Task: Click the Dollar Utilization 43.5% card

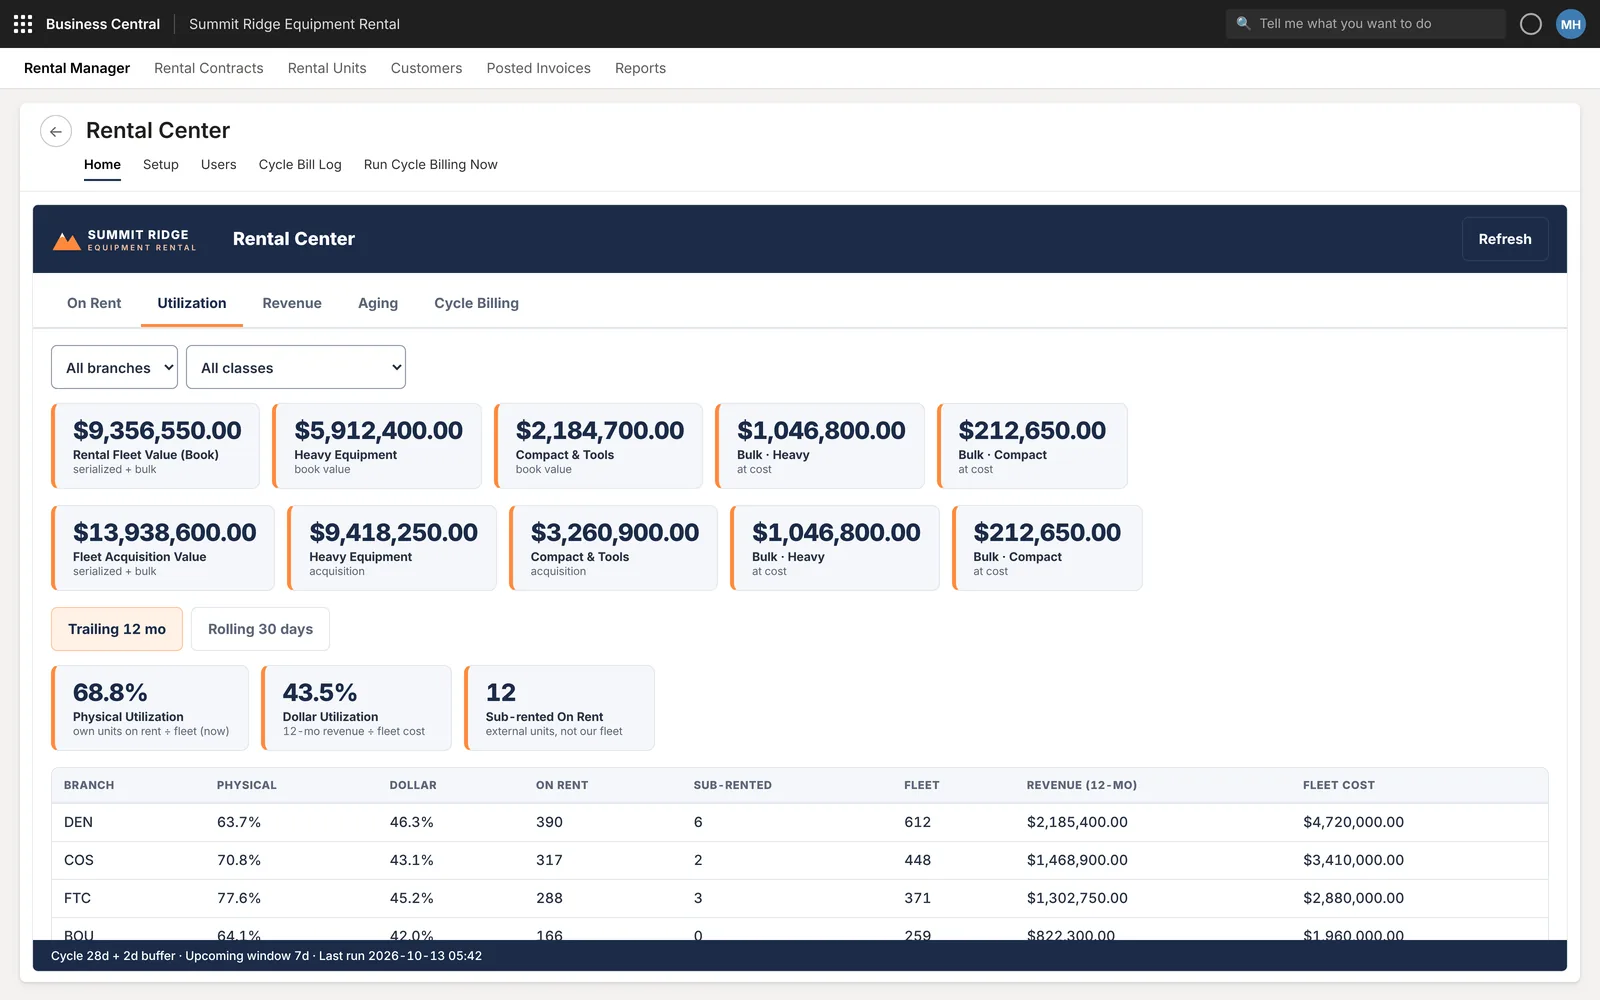Action: 356,708
